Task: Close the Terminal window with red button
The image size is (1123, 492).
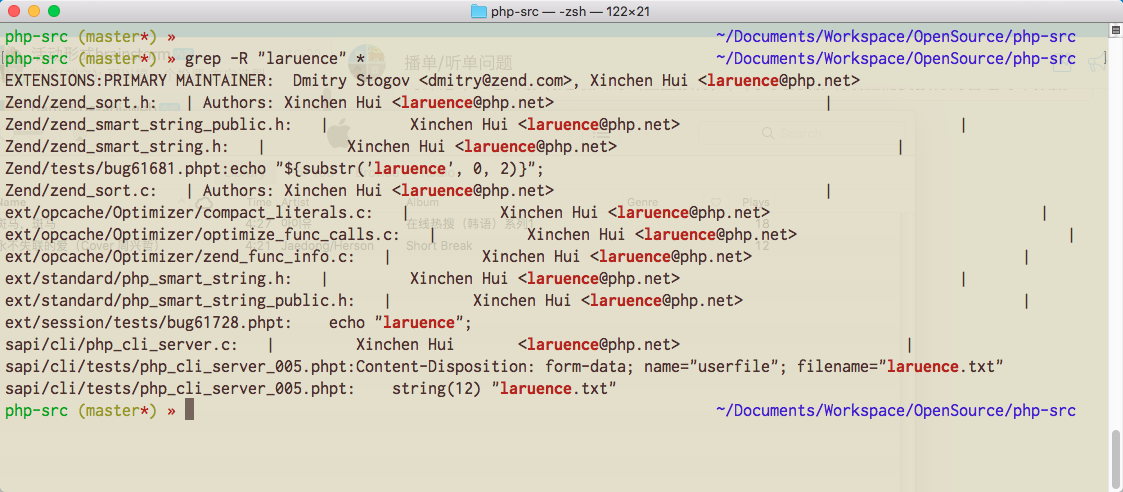Action: tap(14, 11)
